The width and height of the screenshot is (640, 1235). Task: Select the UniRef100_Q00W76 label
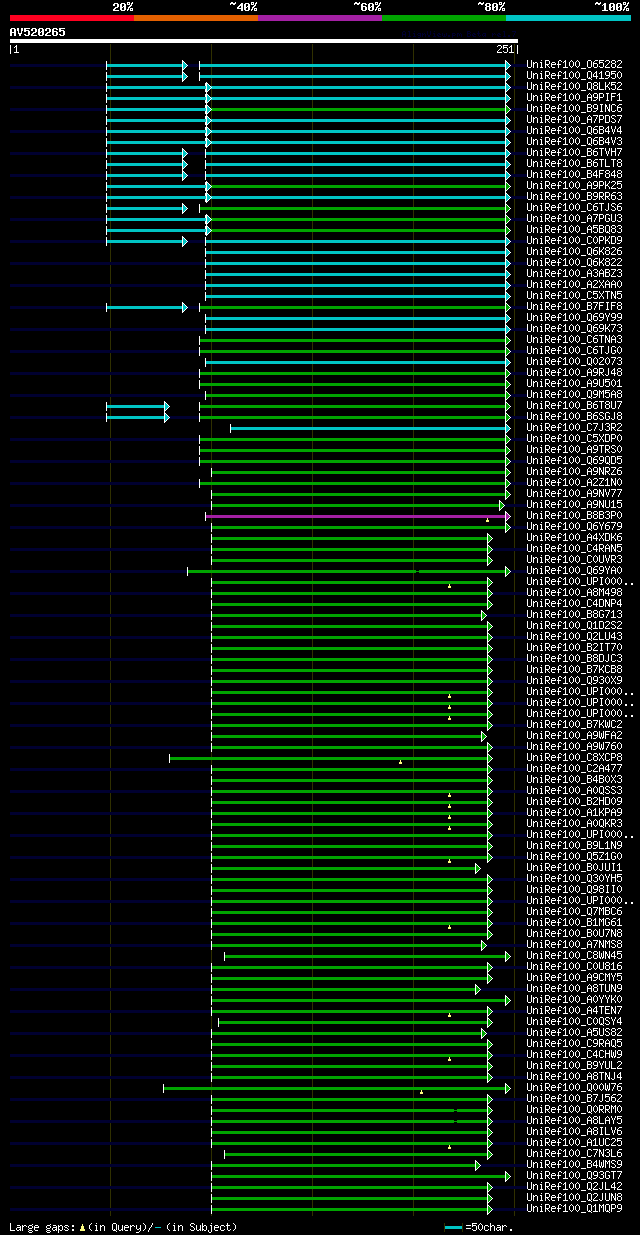(574, 1087)
